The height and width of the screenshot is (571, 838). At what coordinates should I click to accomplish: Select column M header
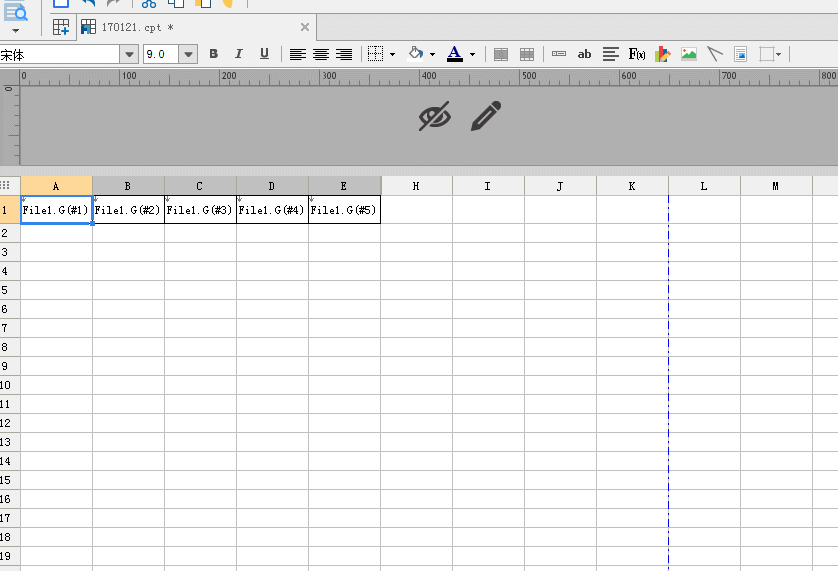point(776,186)
